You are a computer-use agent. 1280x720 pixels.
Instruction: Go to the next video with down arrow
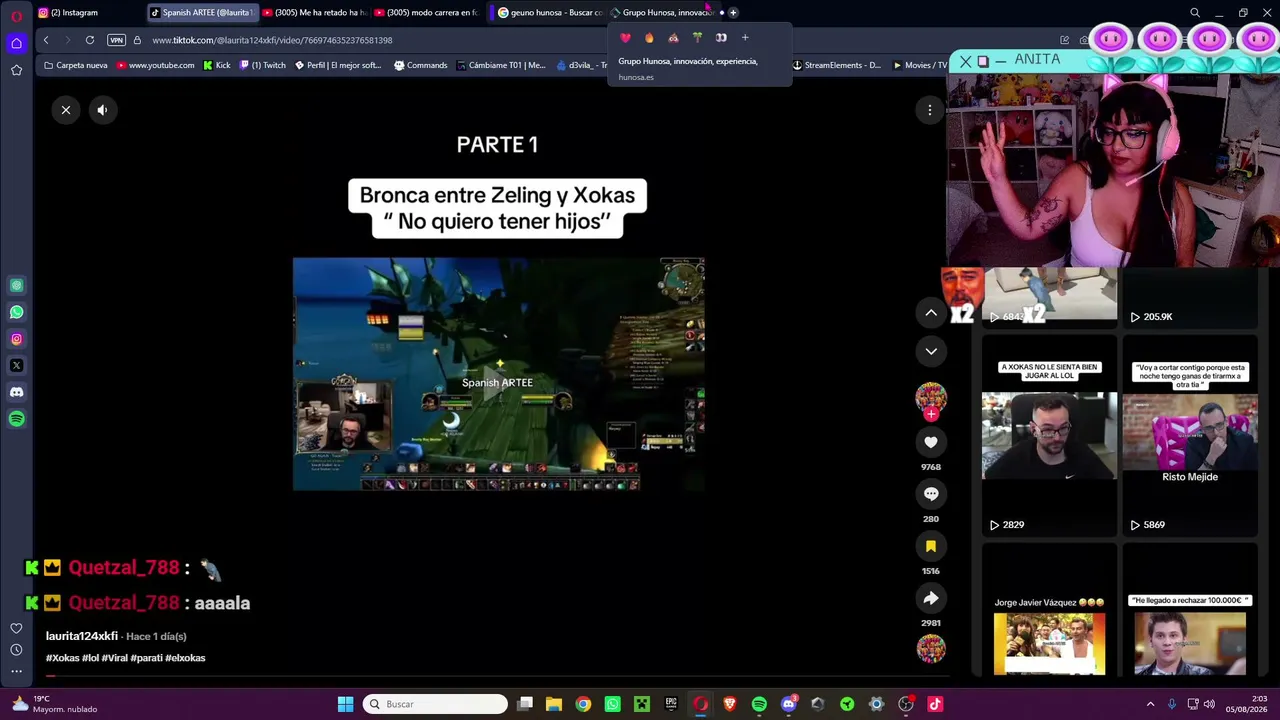coord(931,351)
